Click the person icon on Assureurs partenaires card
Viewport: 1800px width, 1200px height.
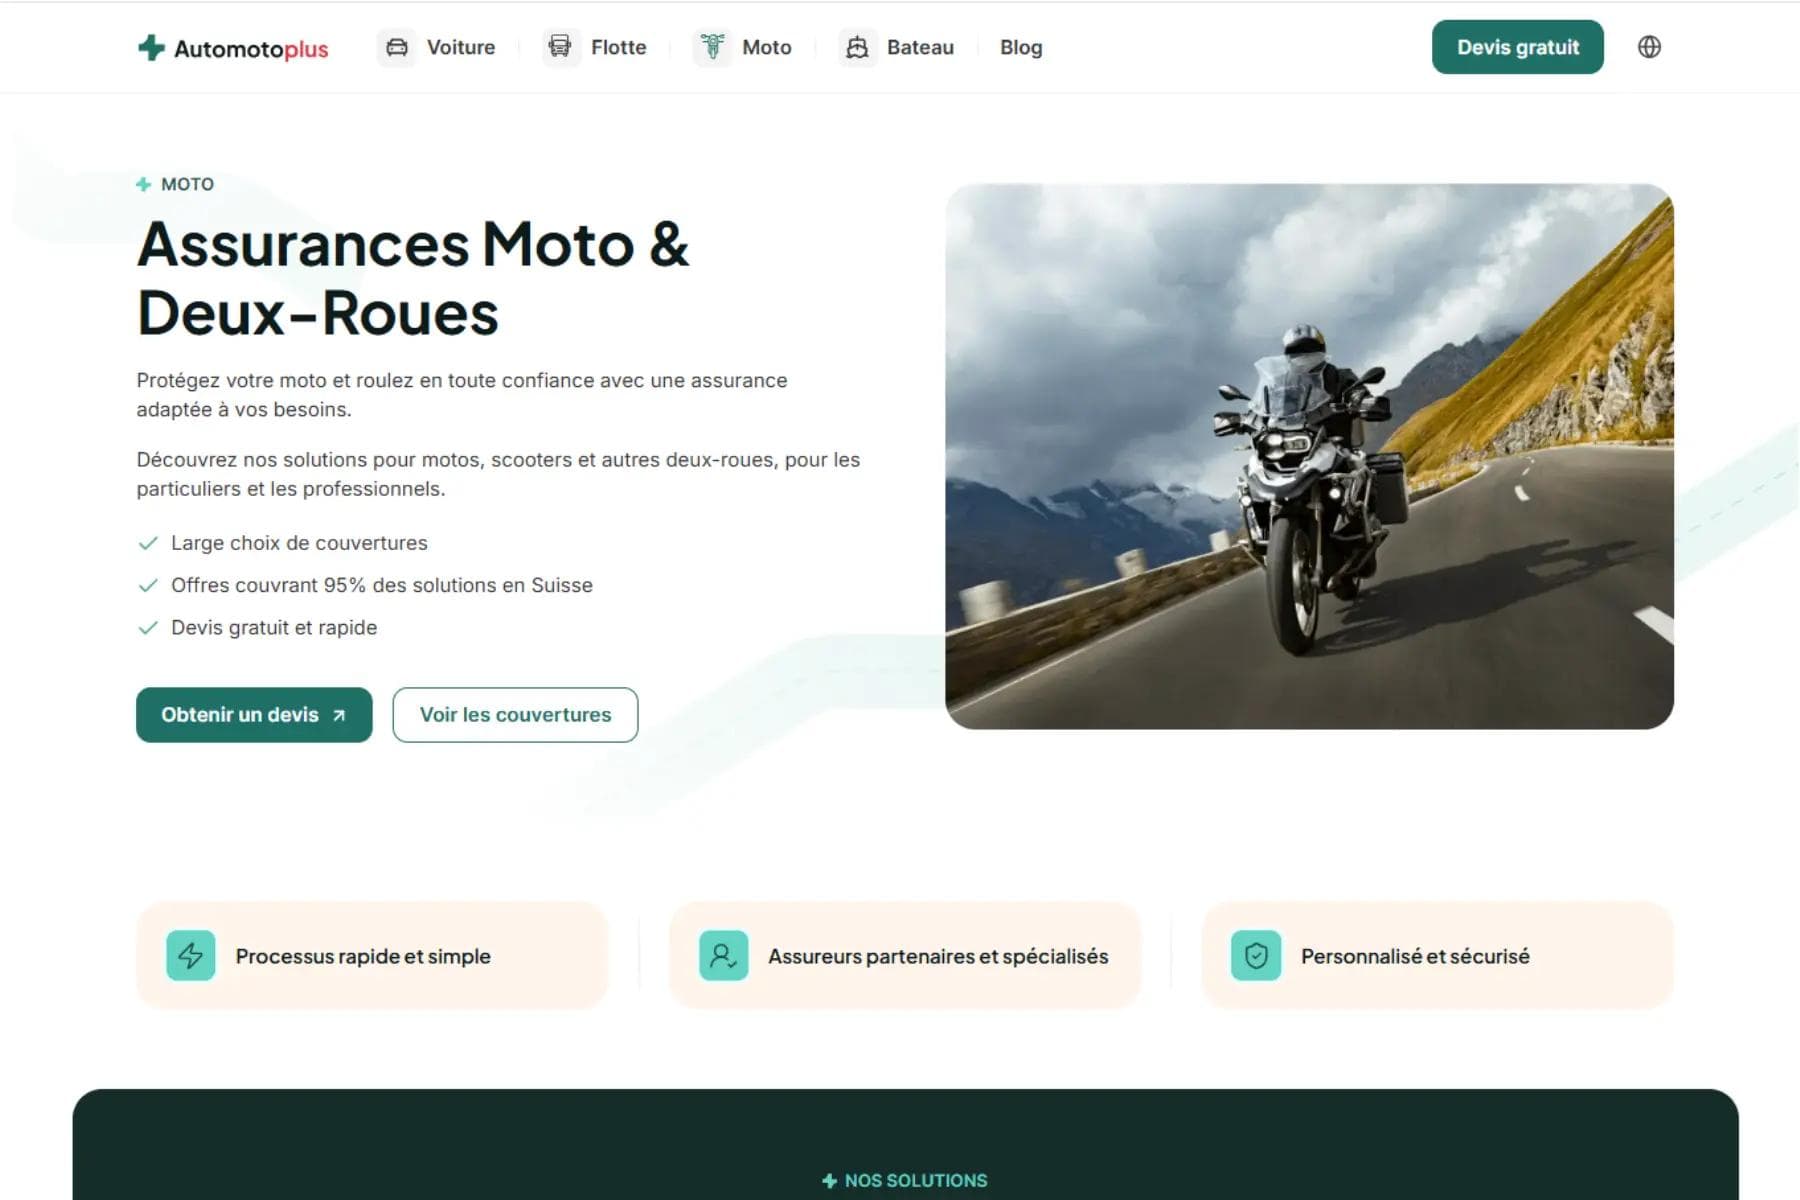pos(724,956)
